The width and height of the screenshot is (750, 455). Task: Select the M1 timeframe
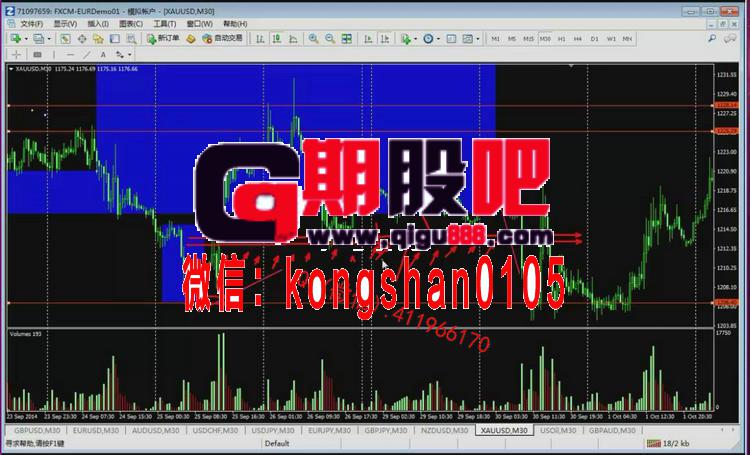pyautogui.click(x=496, y=39)
